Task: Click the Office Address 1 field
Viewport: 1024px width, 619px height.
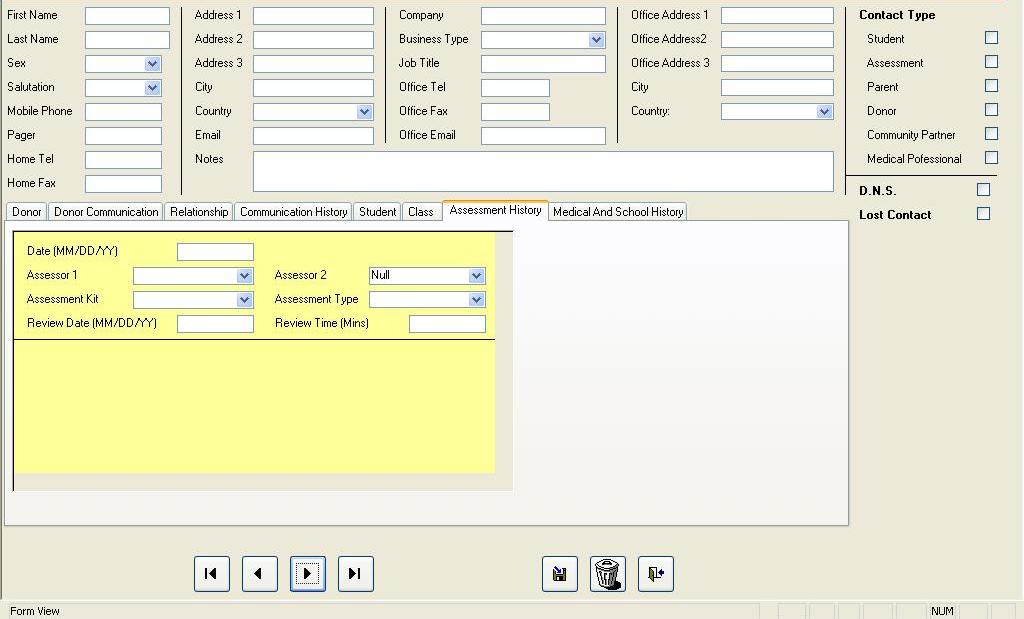Action: click(777, 16)
